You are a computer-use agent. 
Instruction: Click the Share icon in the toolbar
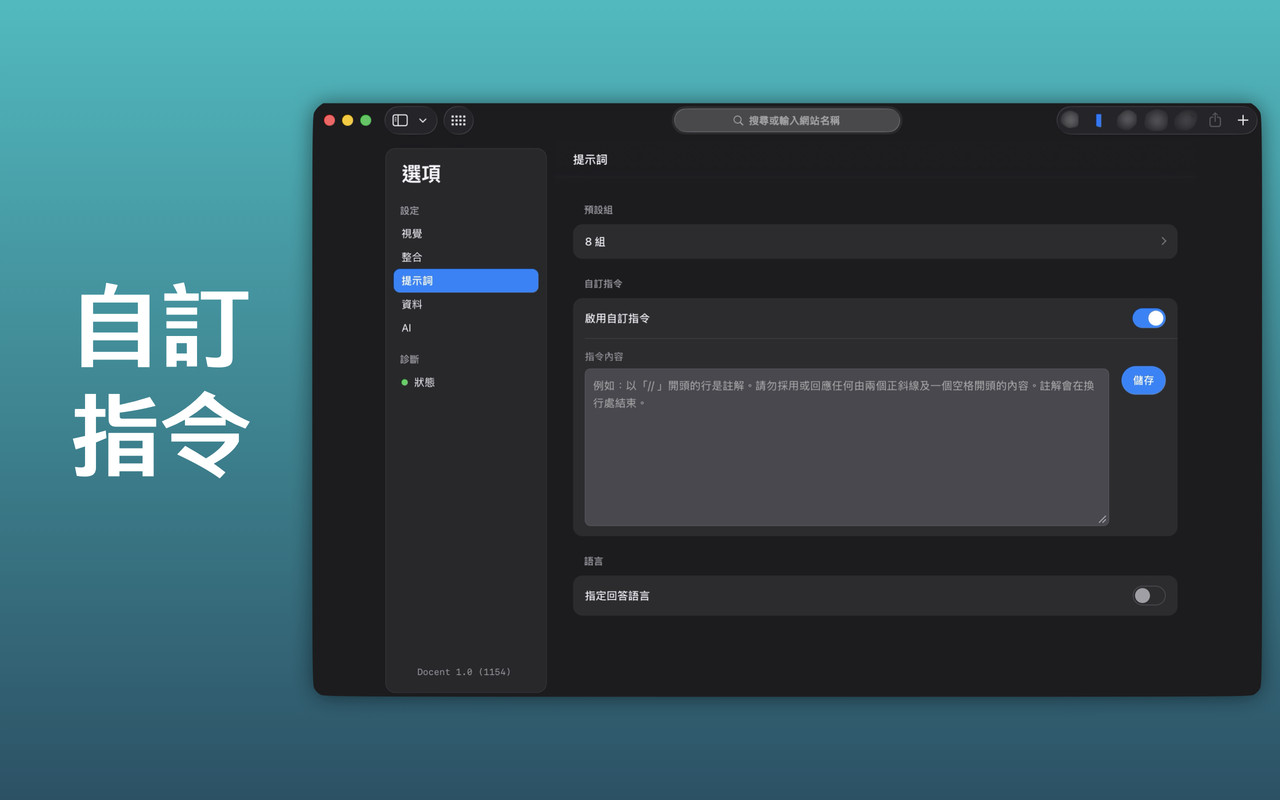1215,120
